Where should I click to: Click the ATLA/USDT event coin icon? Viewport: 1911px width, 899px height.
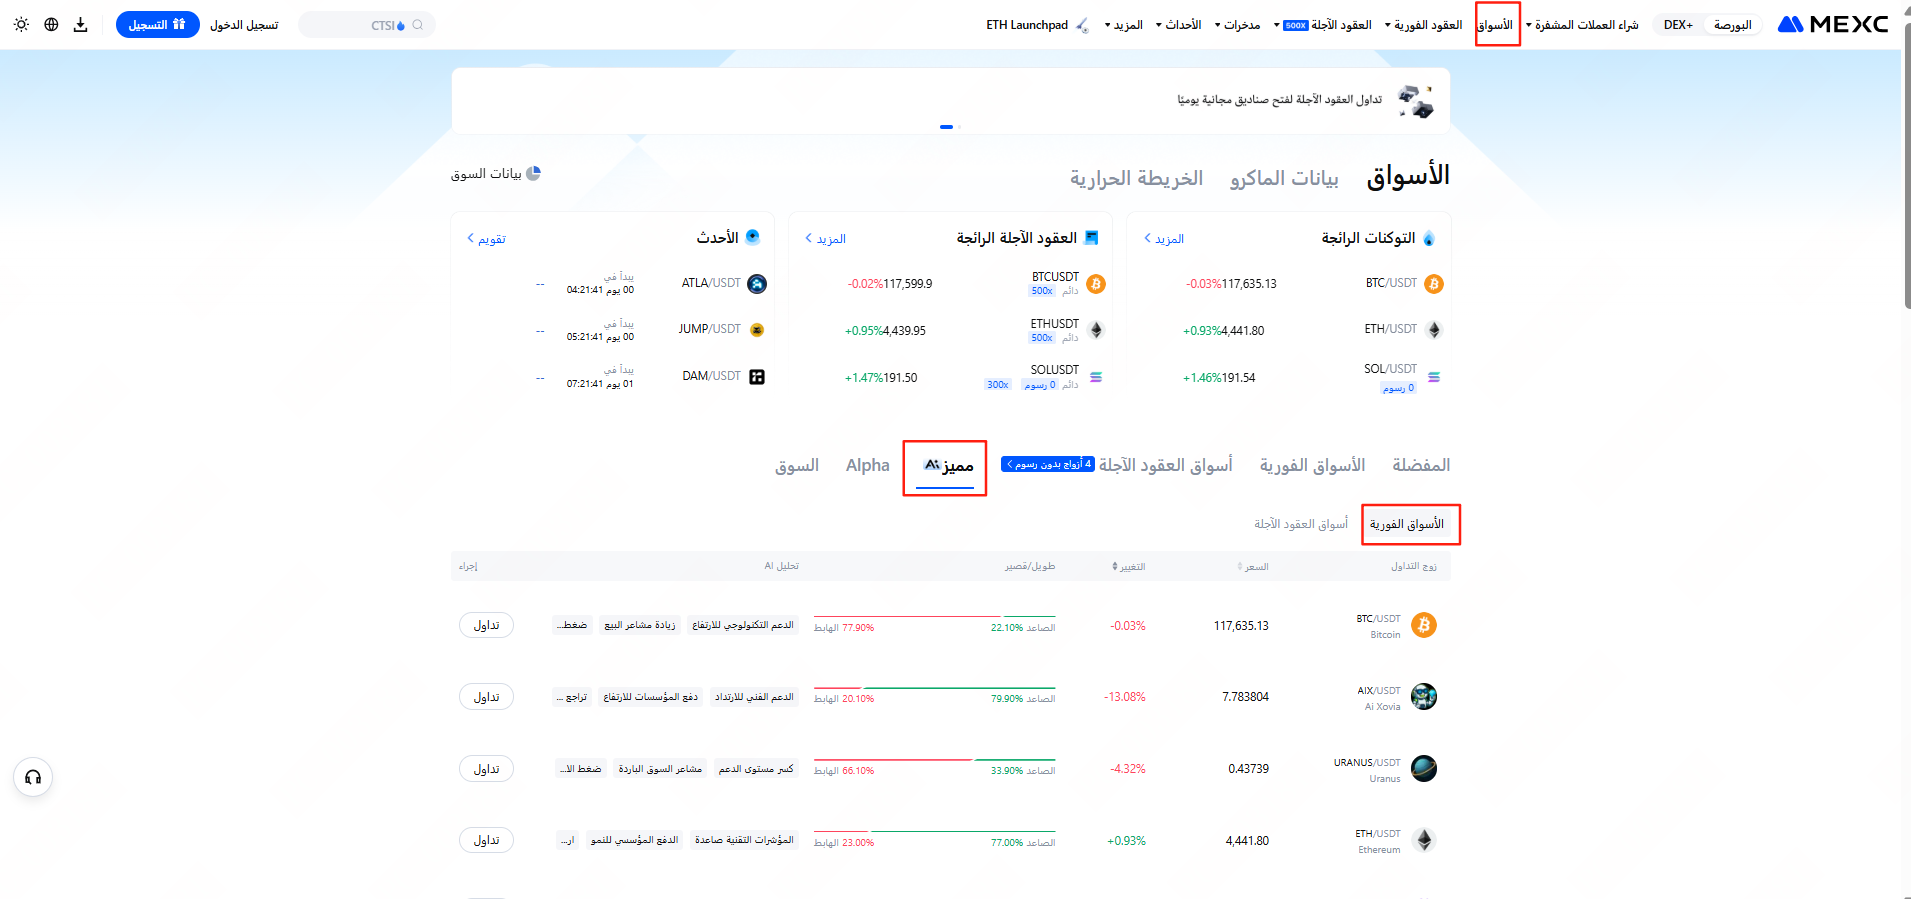tap(757, 284)
